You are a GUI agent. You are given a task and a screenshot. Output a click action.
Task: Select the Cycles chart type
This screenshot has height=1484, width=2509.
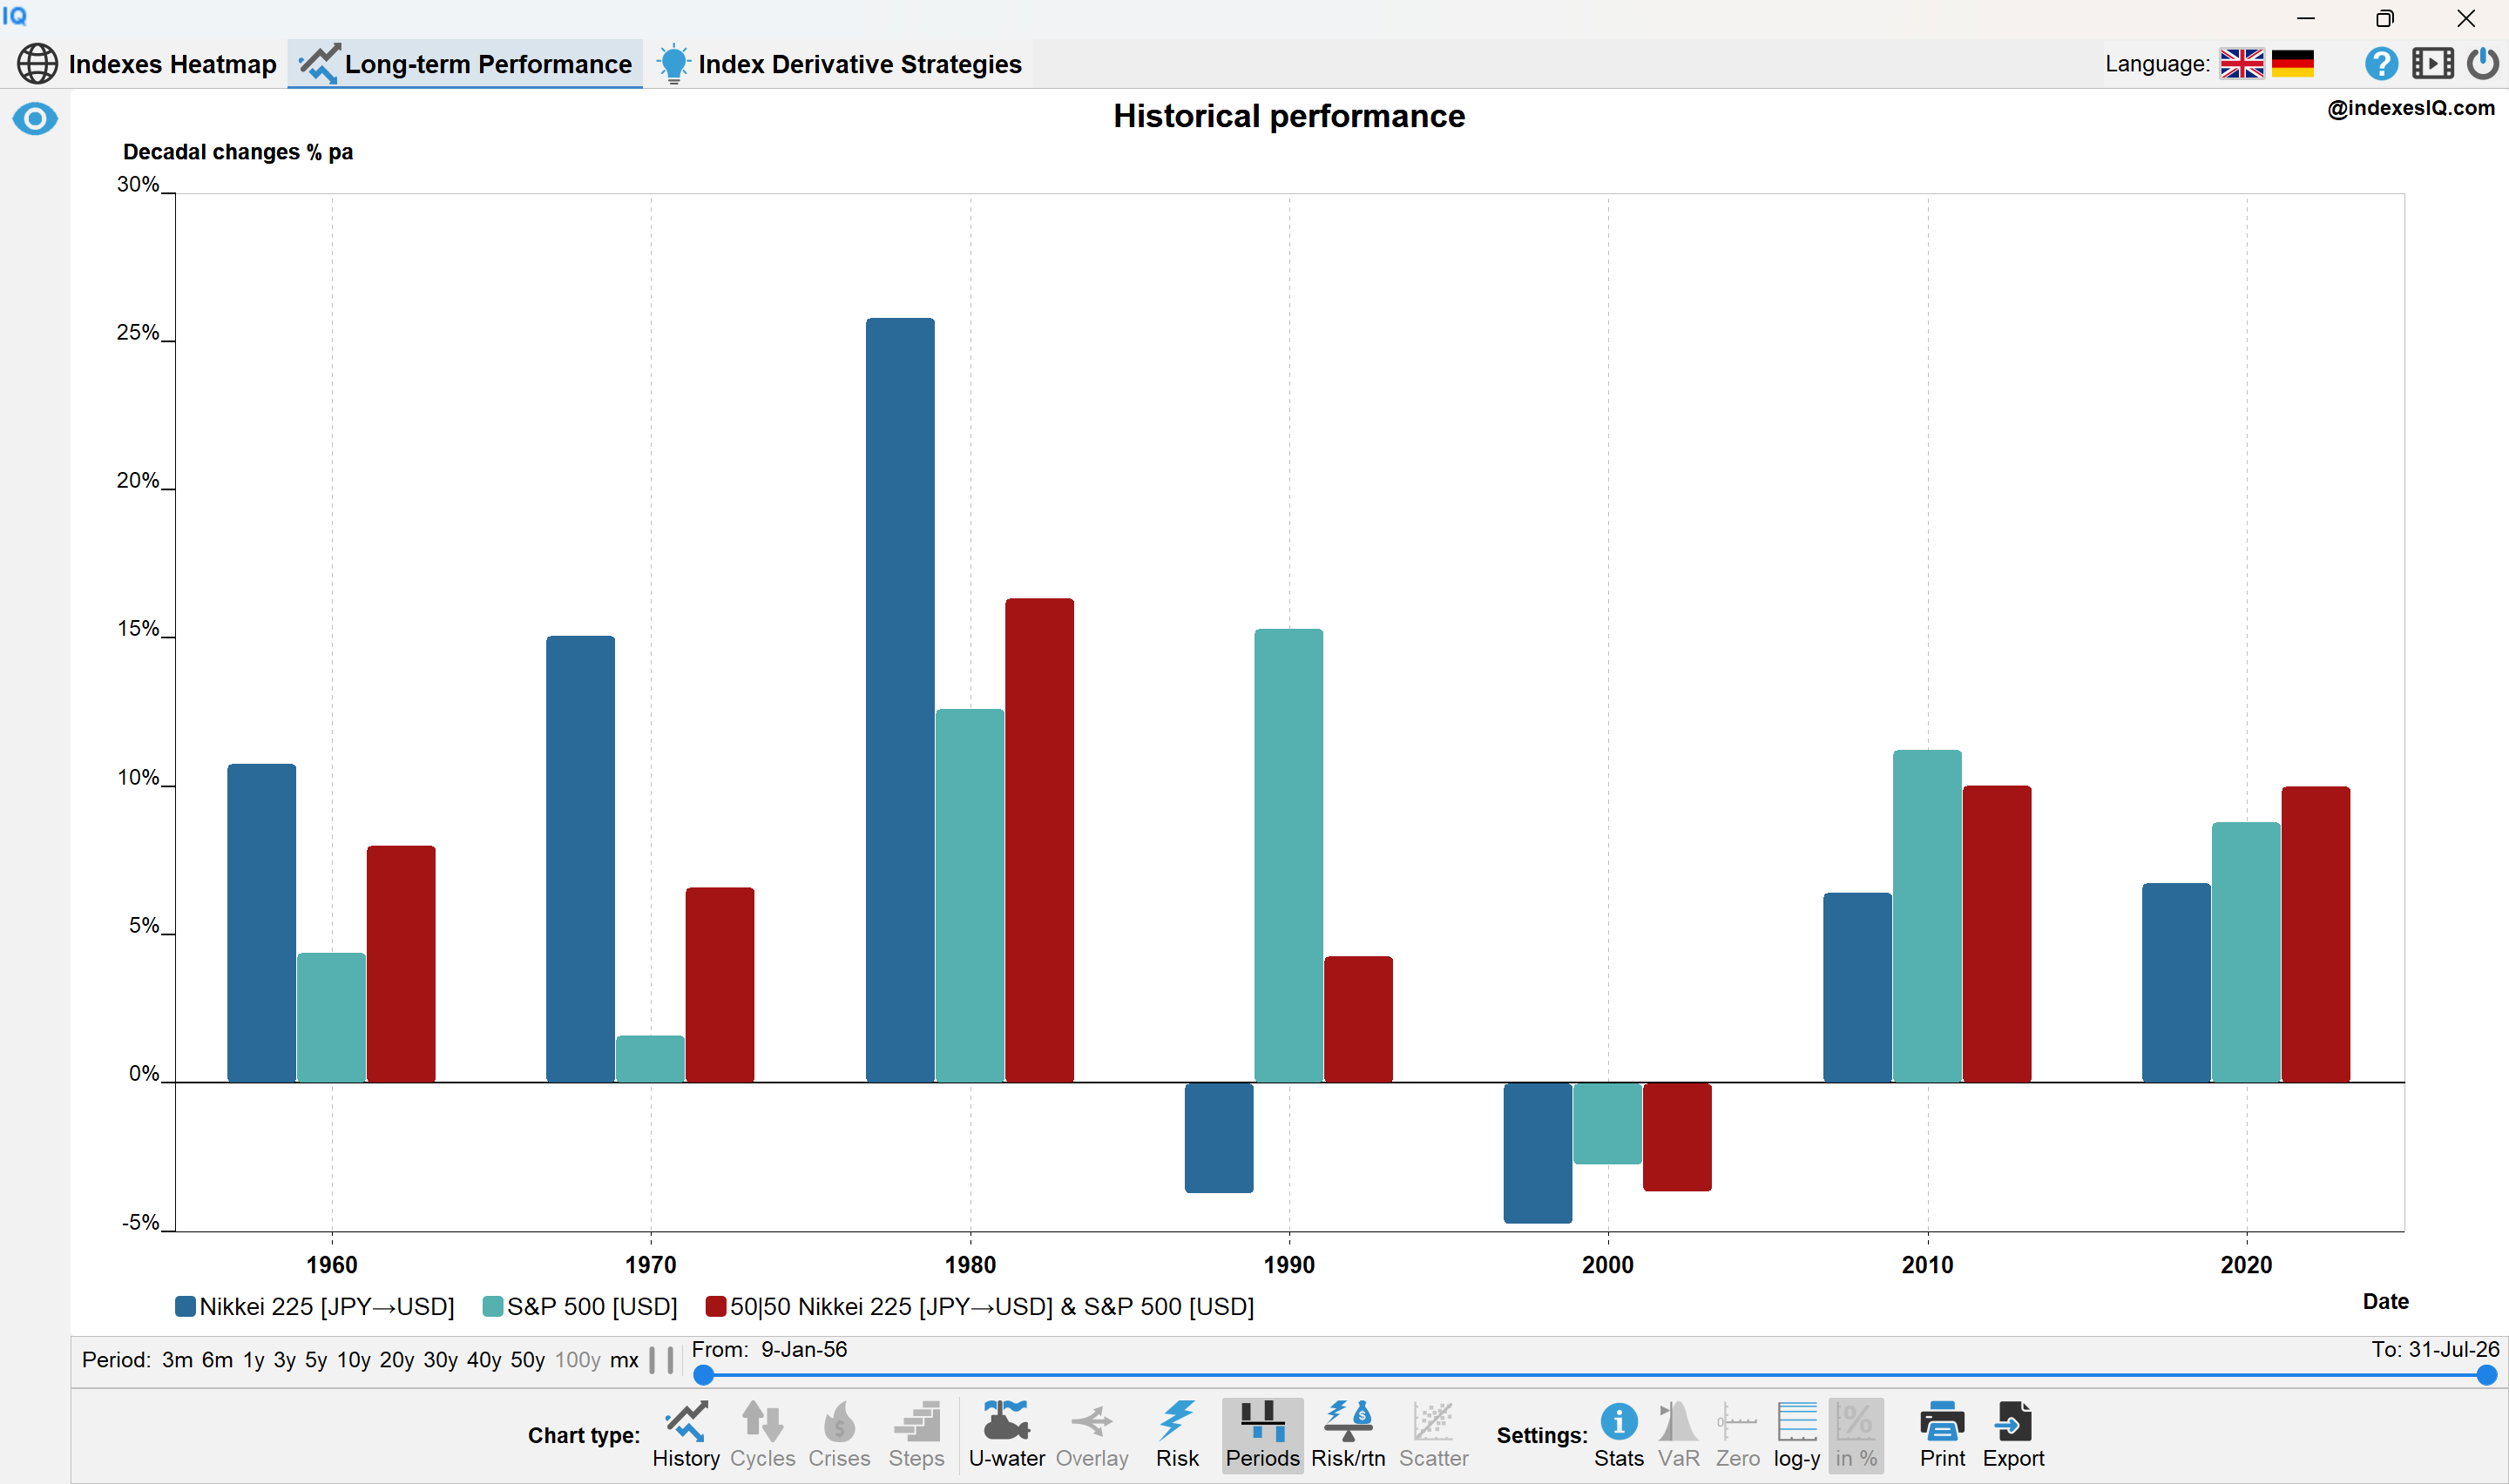pos(762,1434)
